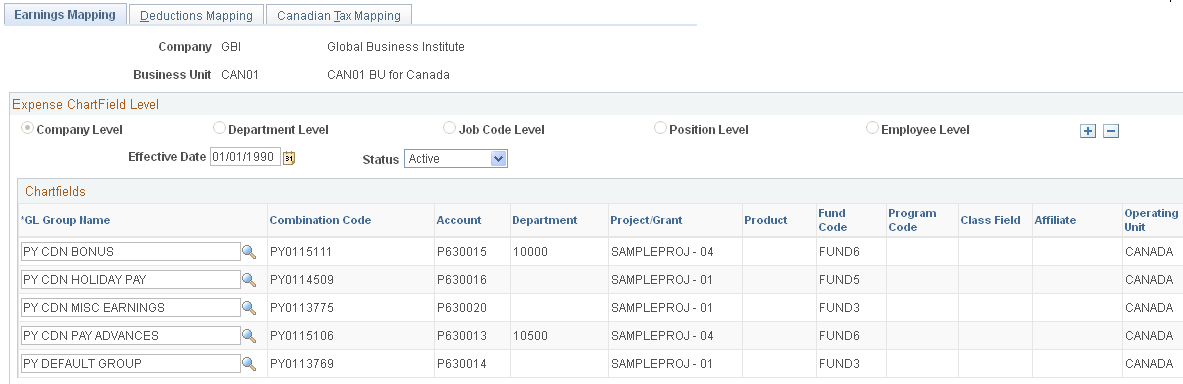The width and height of the screenshot is (1183, 384).
Task: Add a new row with plus icon
Action: [1088, 131]
